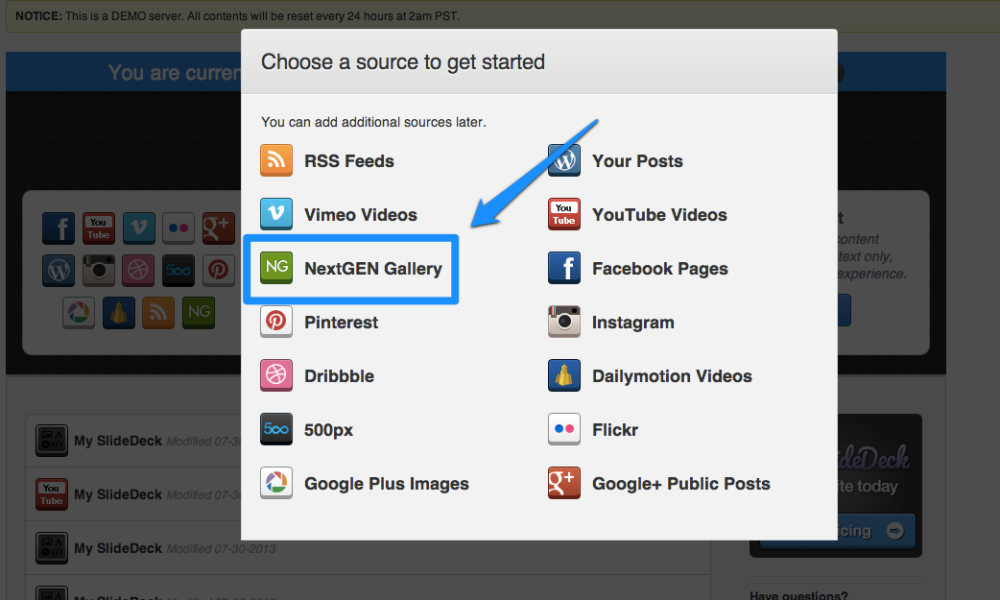Choose Google+ Public Posts label
This screenshot has width=1000, height=600.
click(681, 484)
